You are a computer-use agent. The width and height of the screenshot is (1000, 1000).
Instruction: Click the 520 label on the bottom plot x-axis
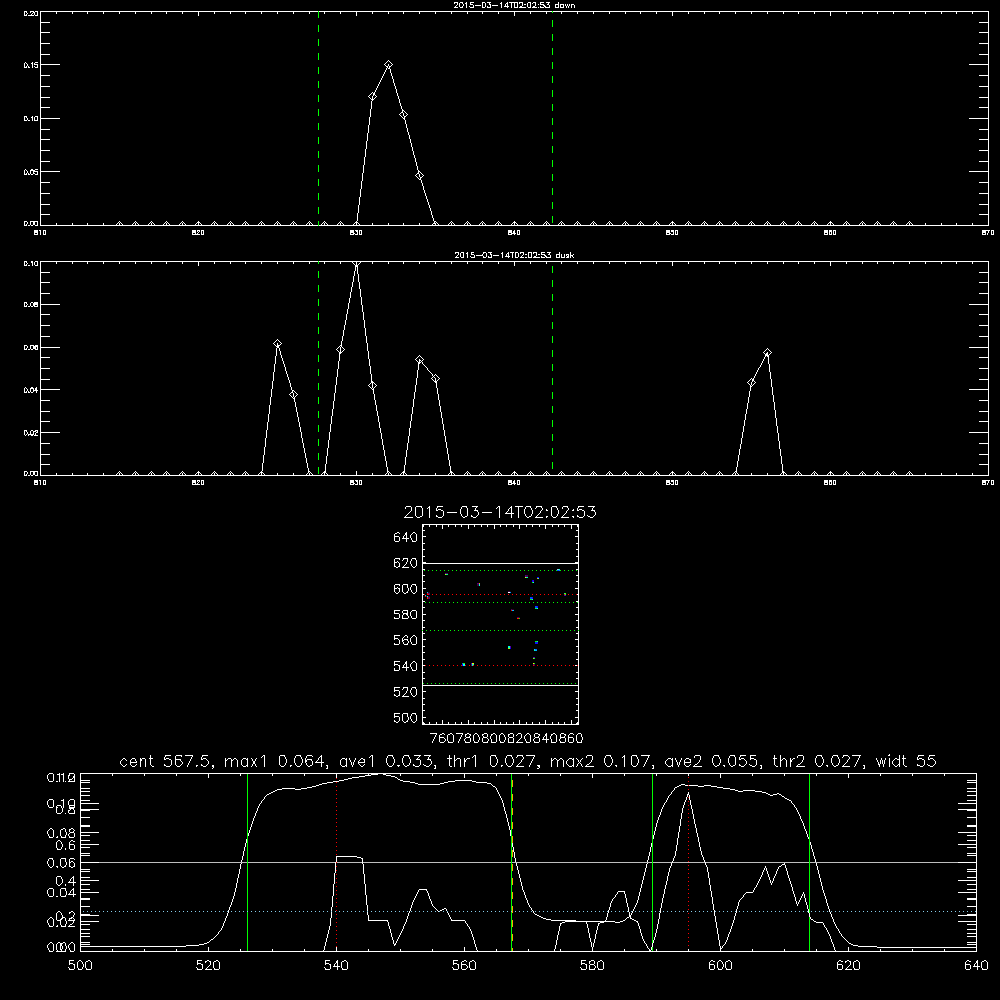pyautogui.click(x=208, y=966)
